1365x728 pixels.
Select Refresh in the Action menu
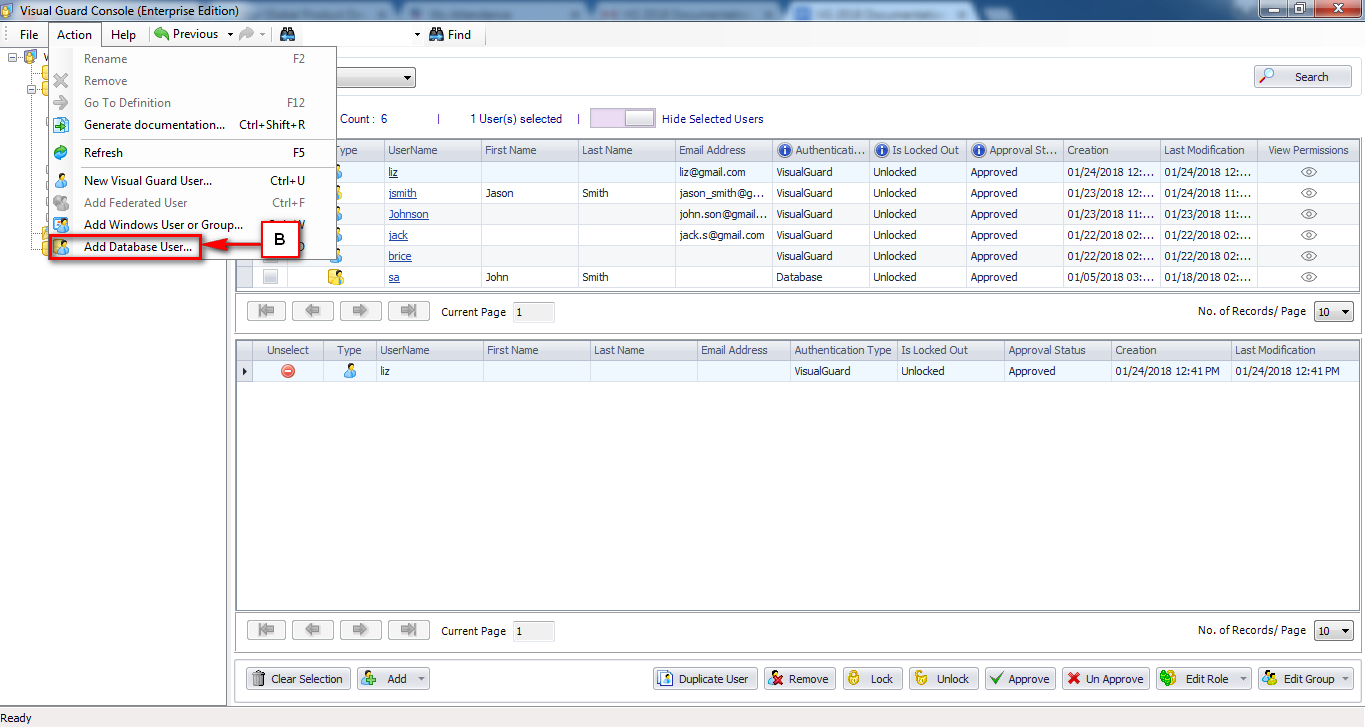coord(103,153)
